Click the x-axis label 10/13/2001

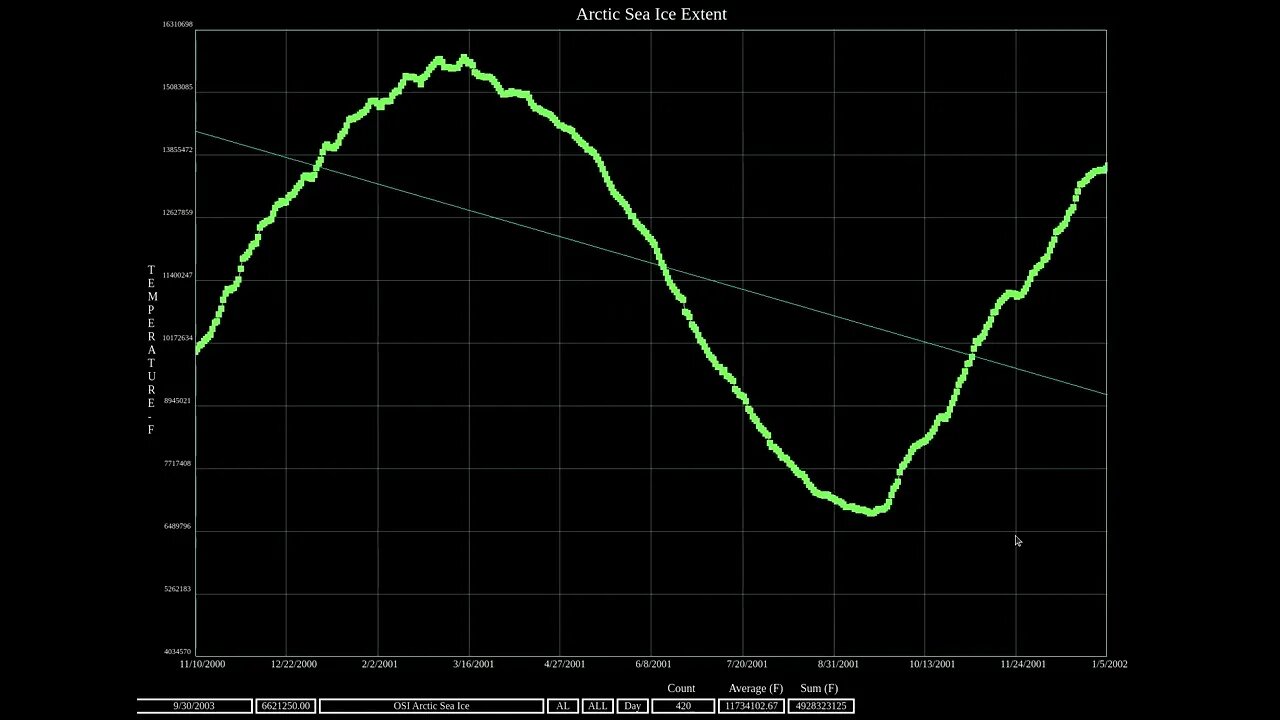(932, 664)
